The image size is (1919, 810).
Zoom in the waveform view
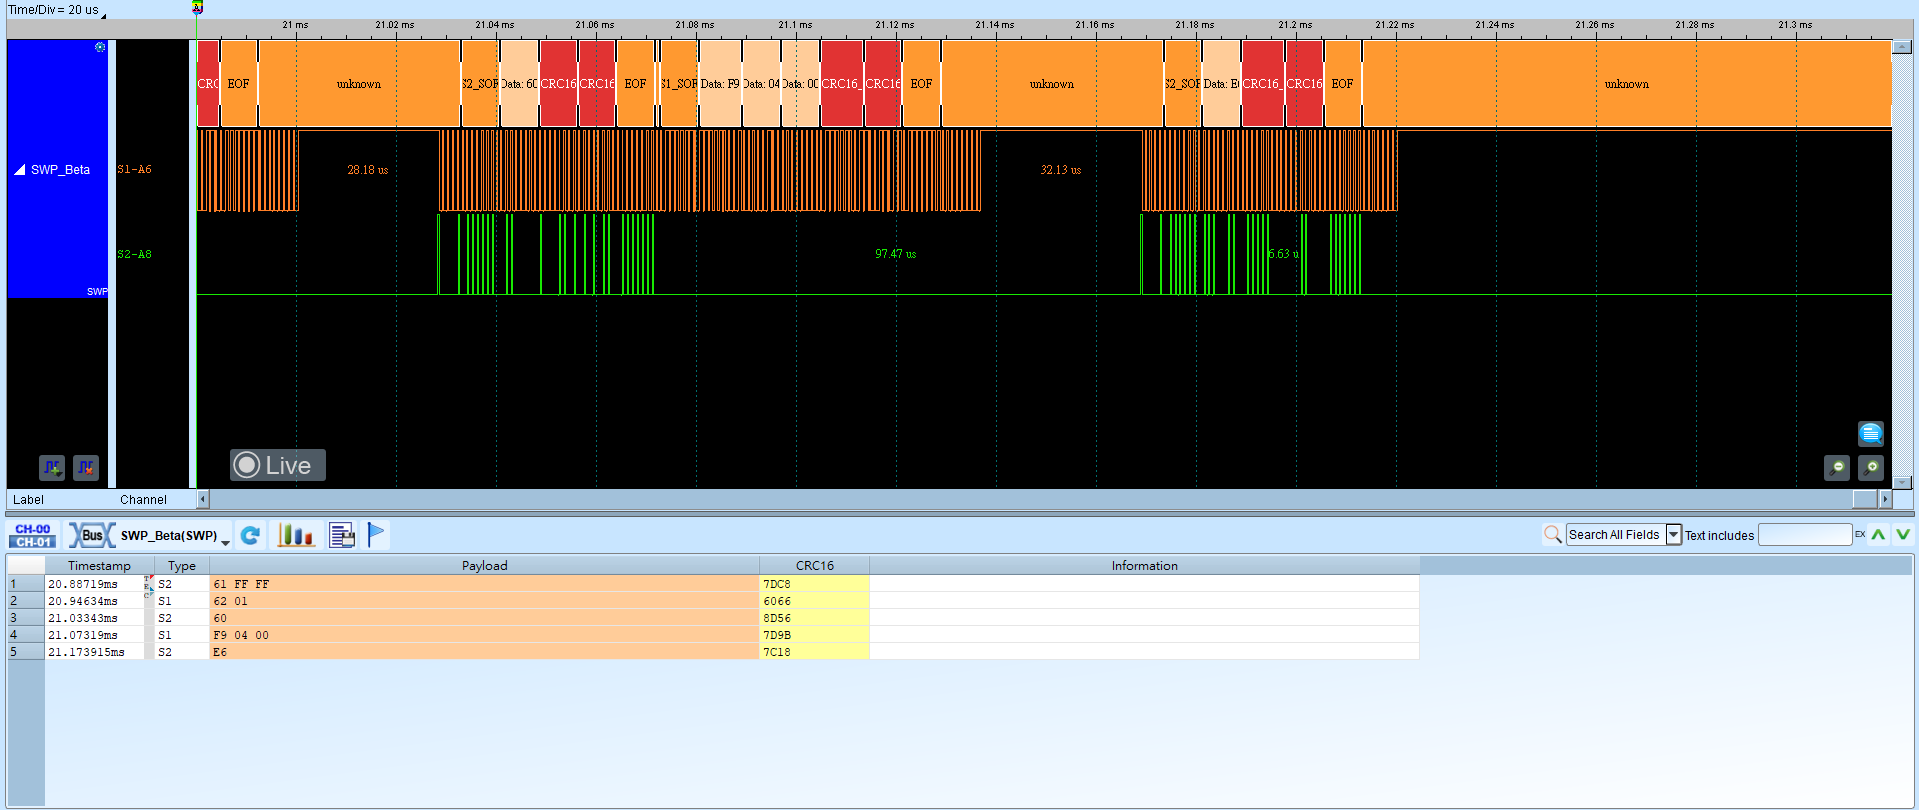1871,467
